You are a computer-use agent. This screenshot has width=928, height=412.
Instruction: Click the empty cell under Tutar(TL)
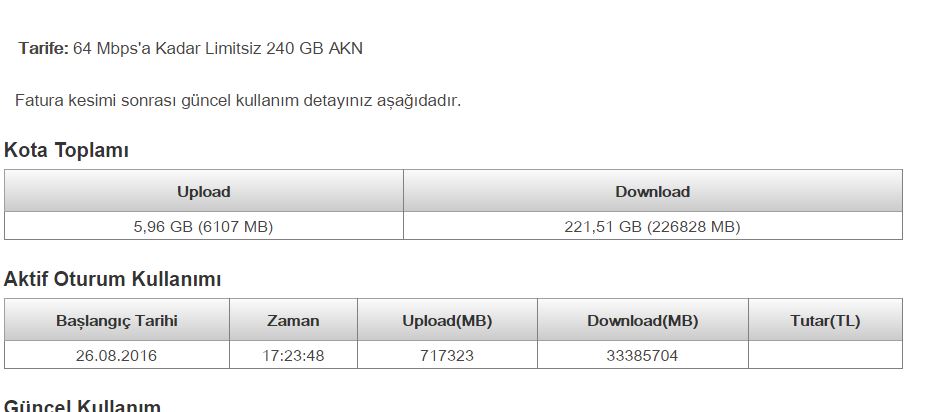[x=824, y=356]
